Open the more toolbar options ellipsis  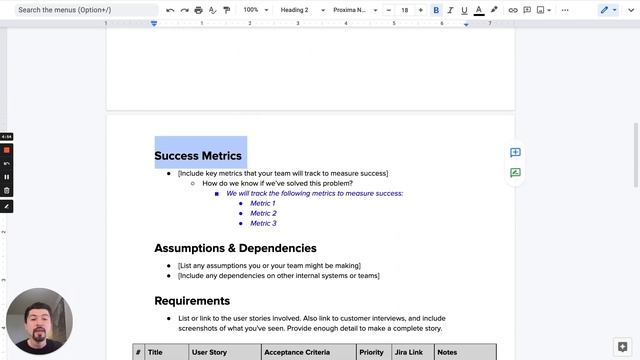click(565, 10)
